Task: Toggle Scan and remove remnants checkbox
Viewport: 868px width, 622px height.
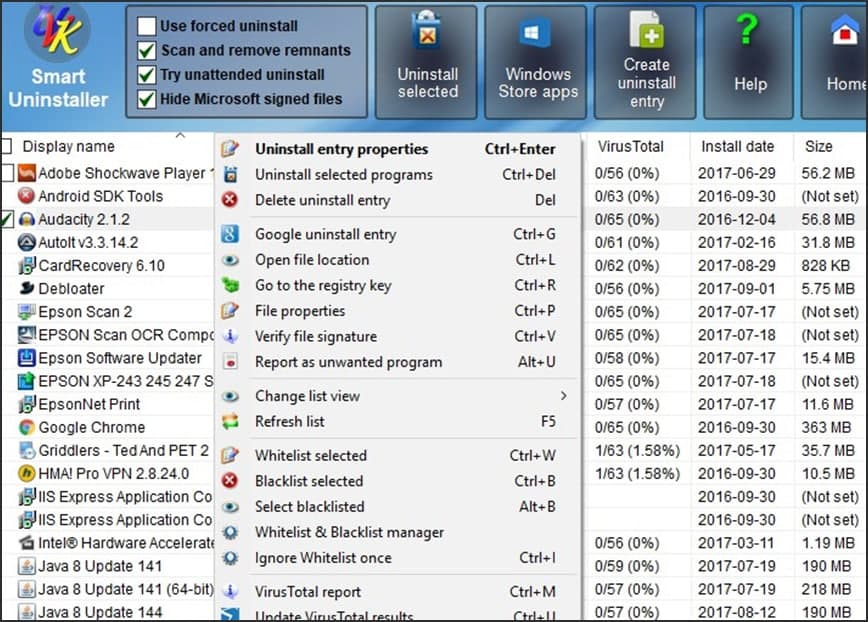Action: [147, 50]
